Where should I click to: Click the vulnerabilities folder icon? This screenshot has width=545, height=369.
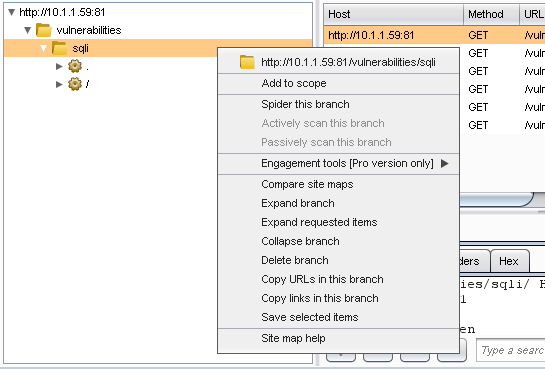pyautogui.click(x=44, y=30)
